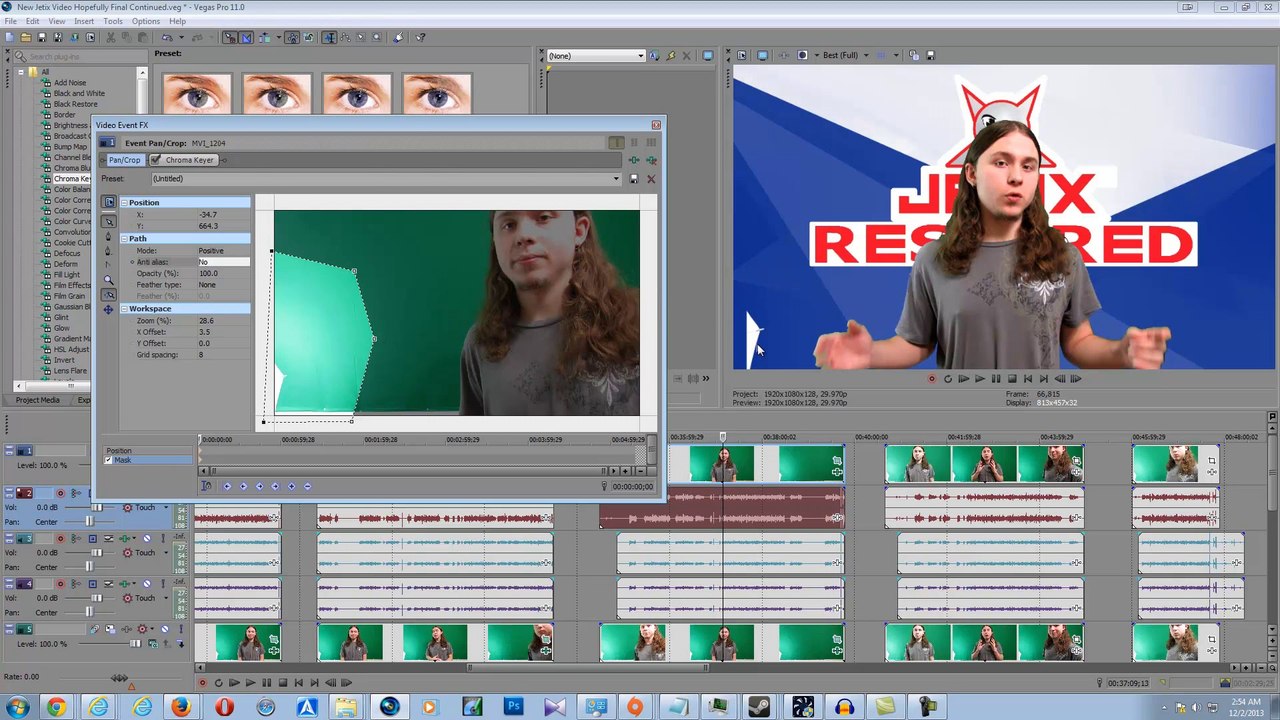Switch to the Project Media tab

37,400
